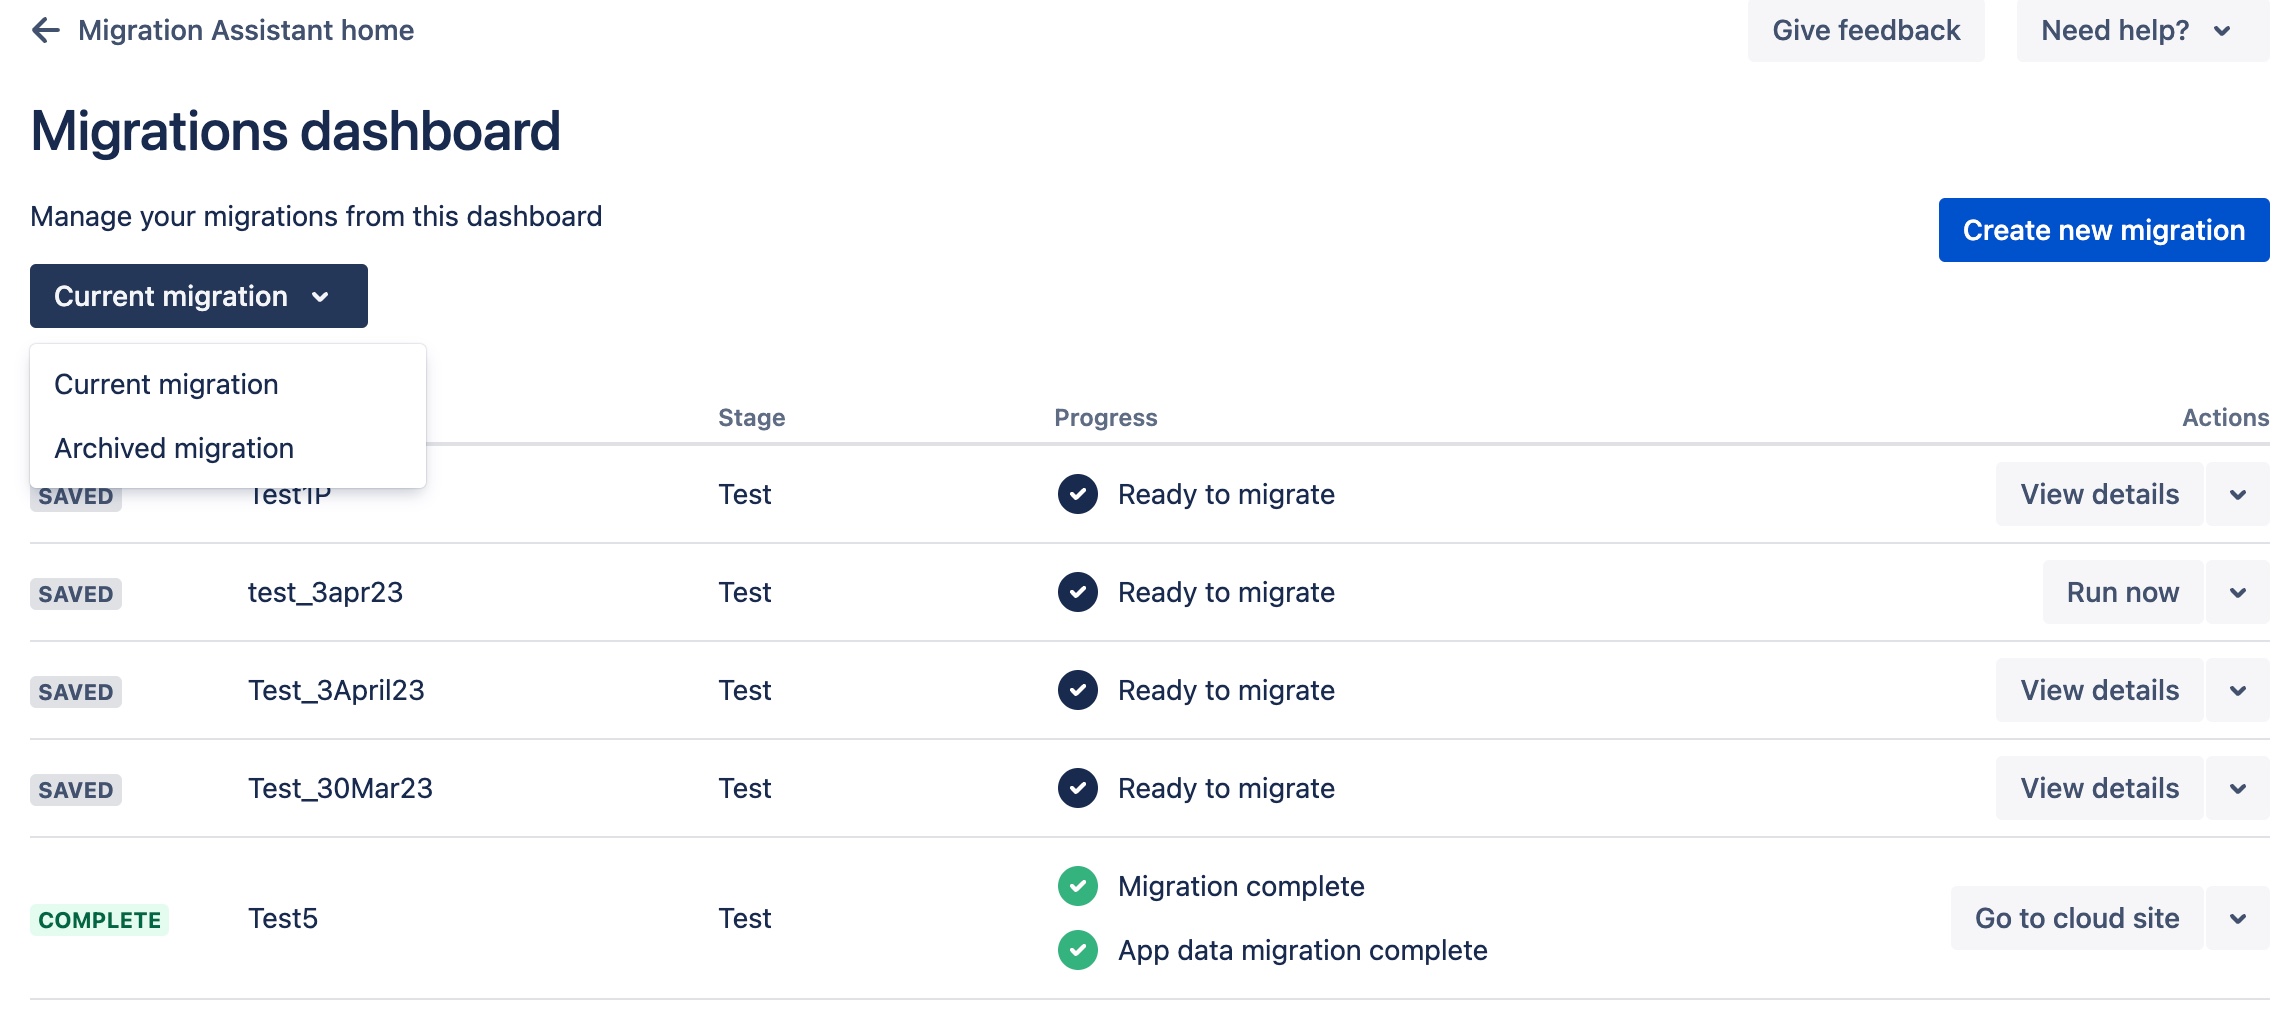Click the green Migration complete checkmark icon
2278x1014 pixels.
(x=1077, y=886)
